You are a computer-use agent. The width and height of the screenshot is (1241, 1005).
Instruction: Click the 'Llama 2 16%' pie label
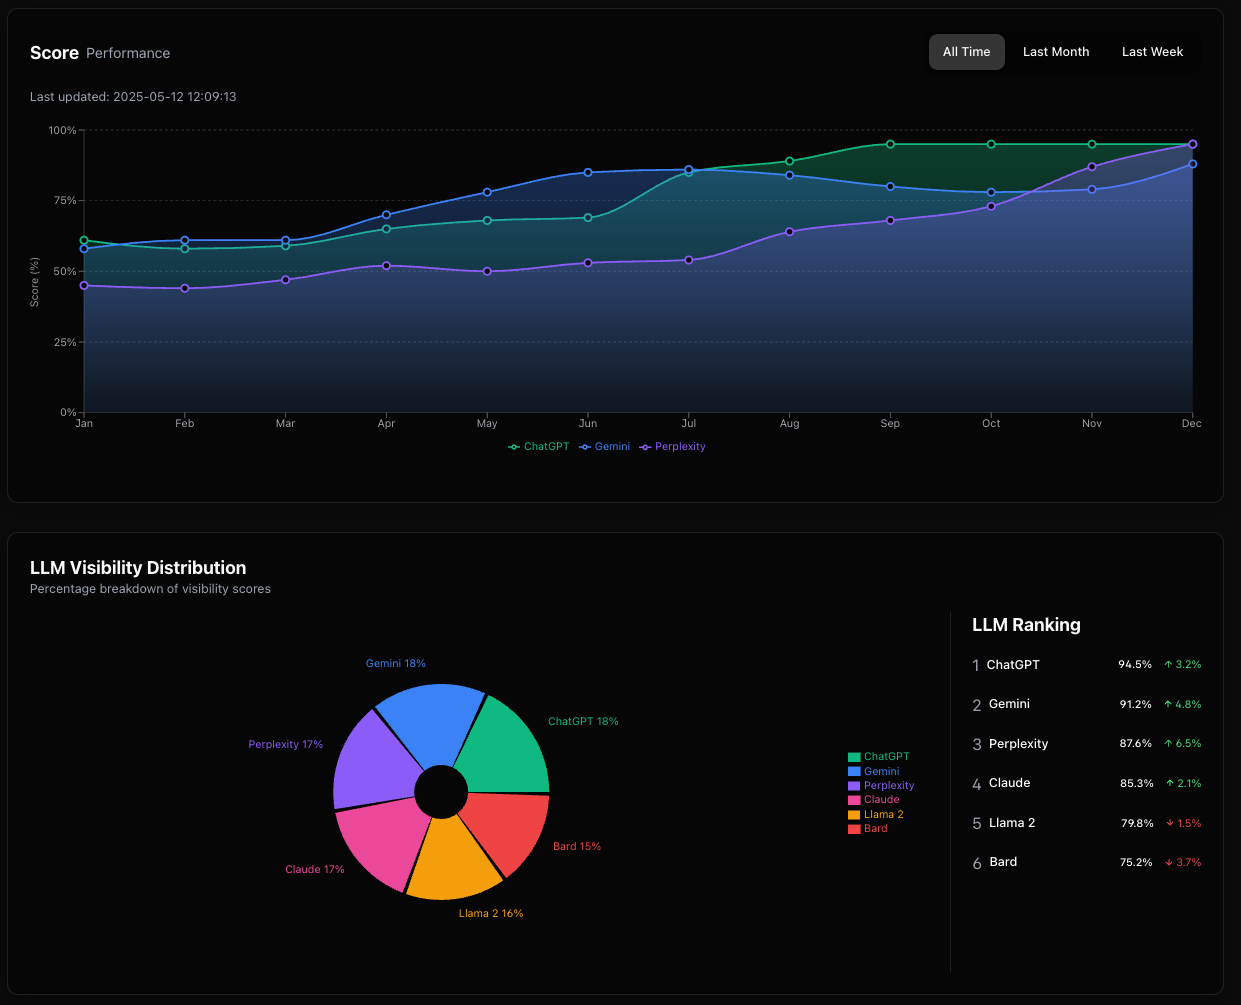pos(491,913)
